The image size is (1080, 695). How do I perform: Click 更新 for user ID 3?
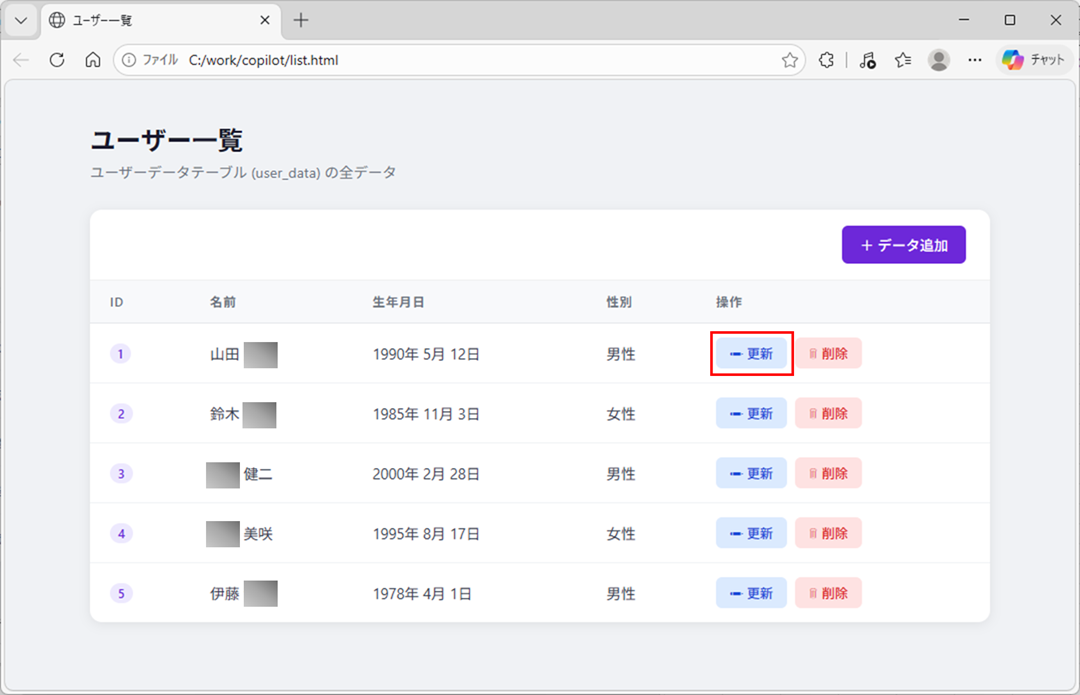click(751, 474)
